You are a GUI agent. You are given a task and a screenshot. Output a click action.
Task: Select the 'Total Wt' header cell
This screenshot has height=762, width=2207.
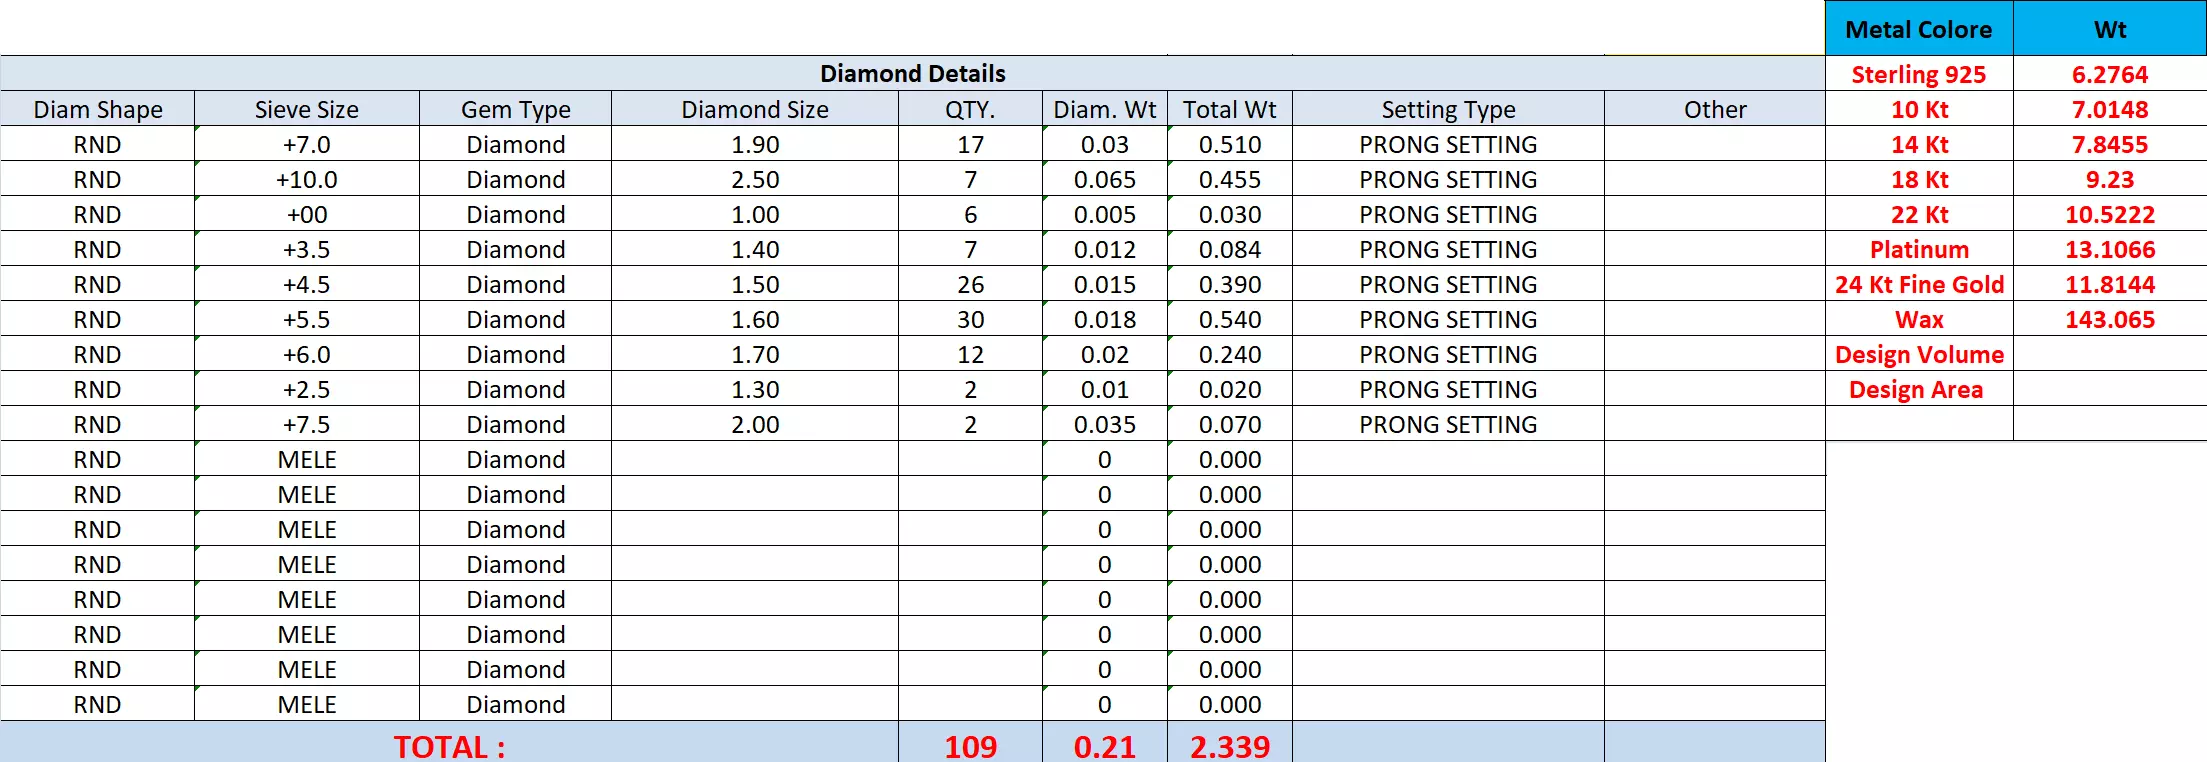[x=1229, y=109]
